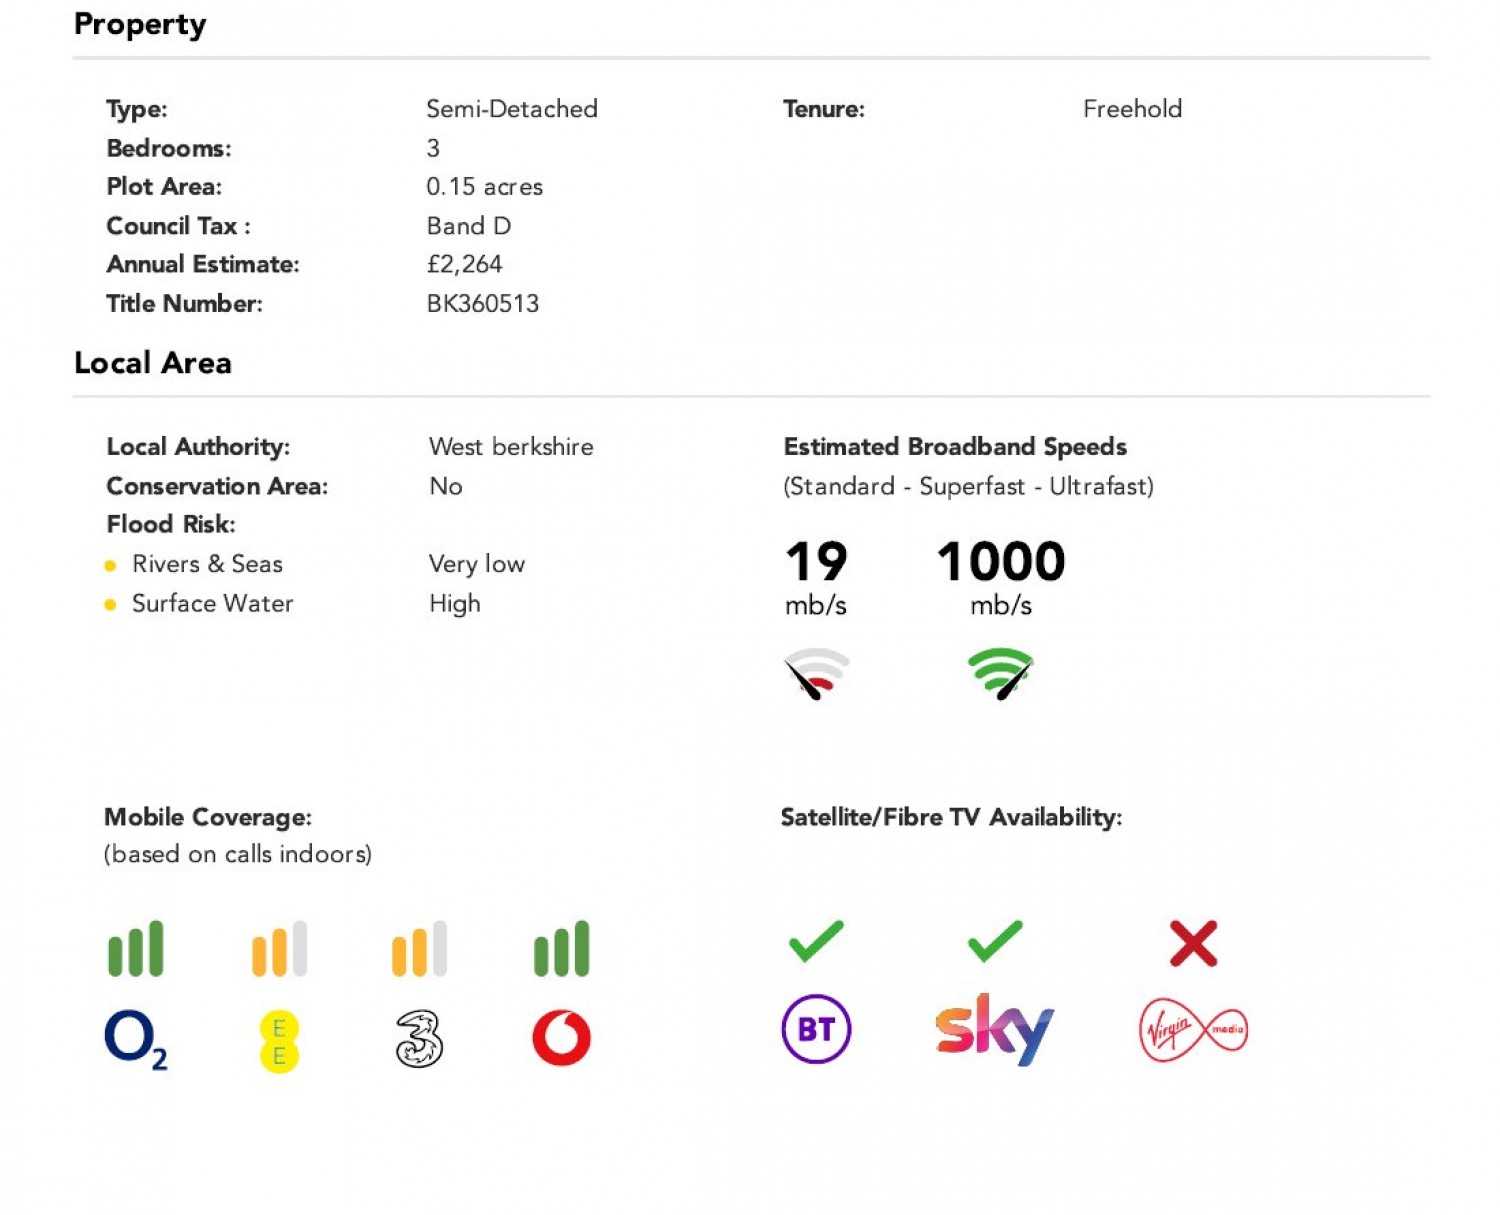
Task: Click the purple BT logo
Action: [x=816, y=1029]
